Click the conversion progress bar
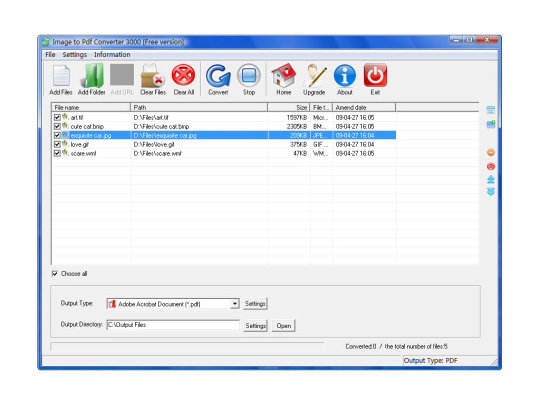 (x=187, y=346)
